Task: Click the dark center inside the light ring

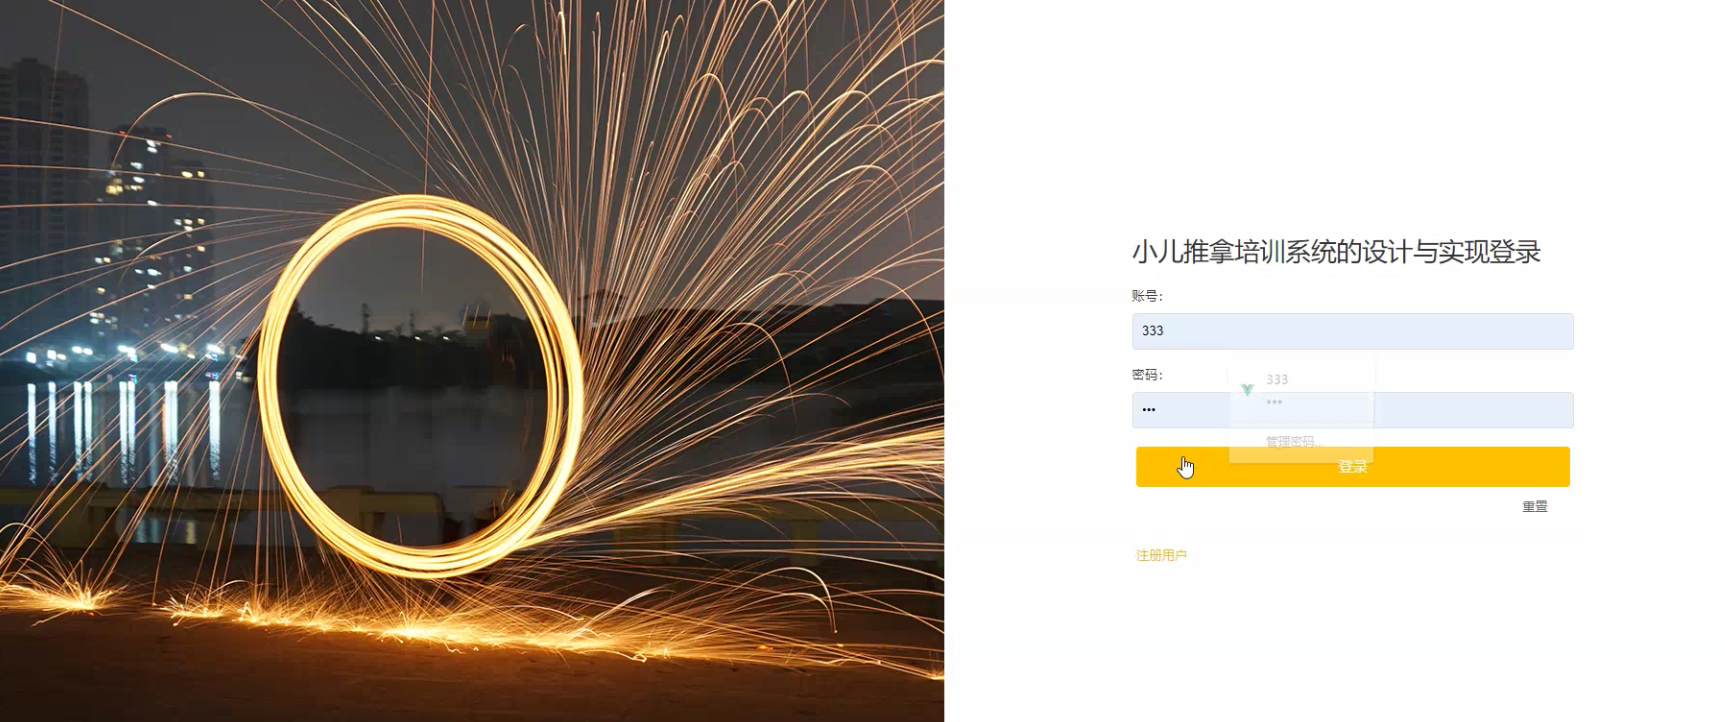Action: pyautogui.click(x=420, y=390)
